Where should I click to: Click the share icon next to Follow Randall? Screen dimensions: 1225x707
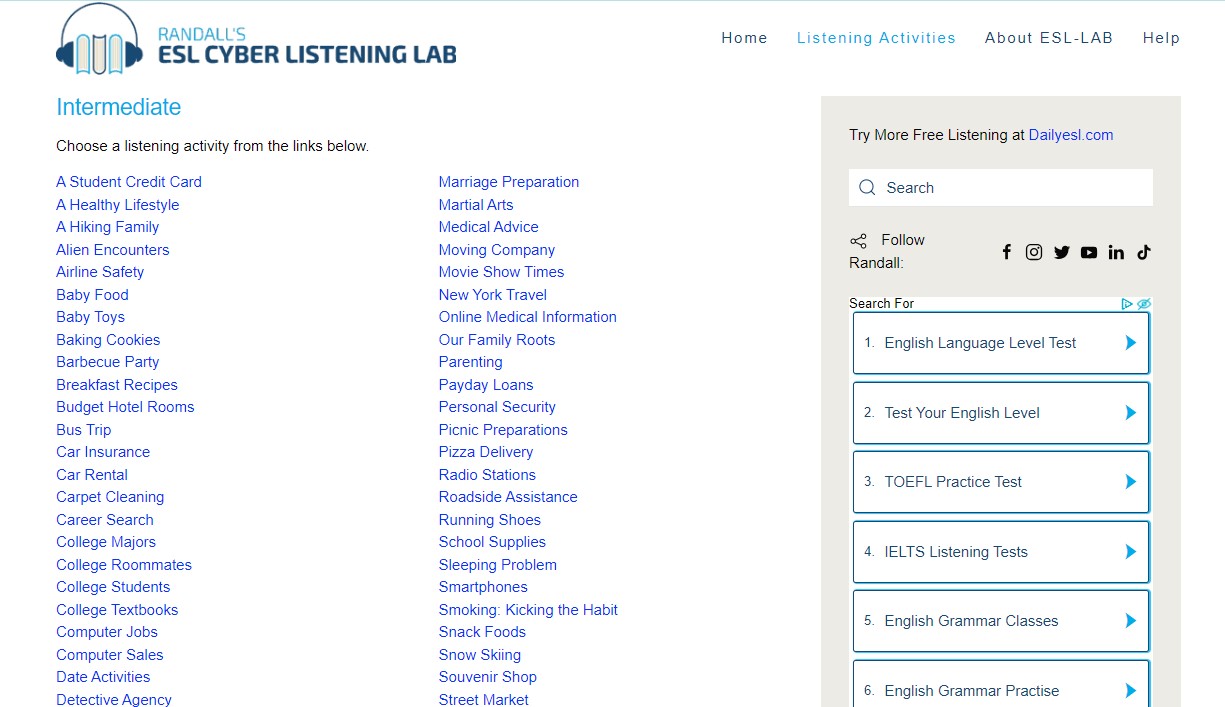tap(858, 240)
